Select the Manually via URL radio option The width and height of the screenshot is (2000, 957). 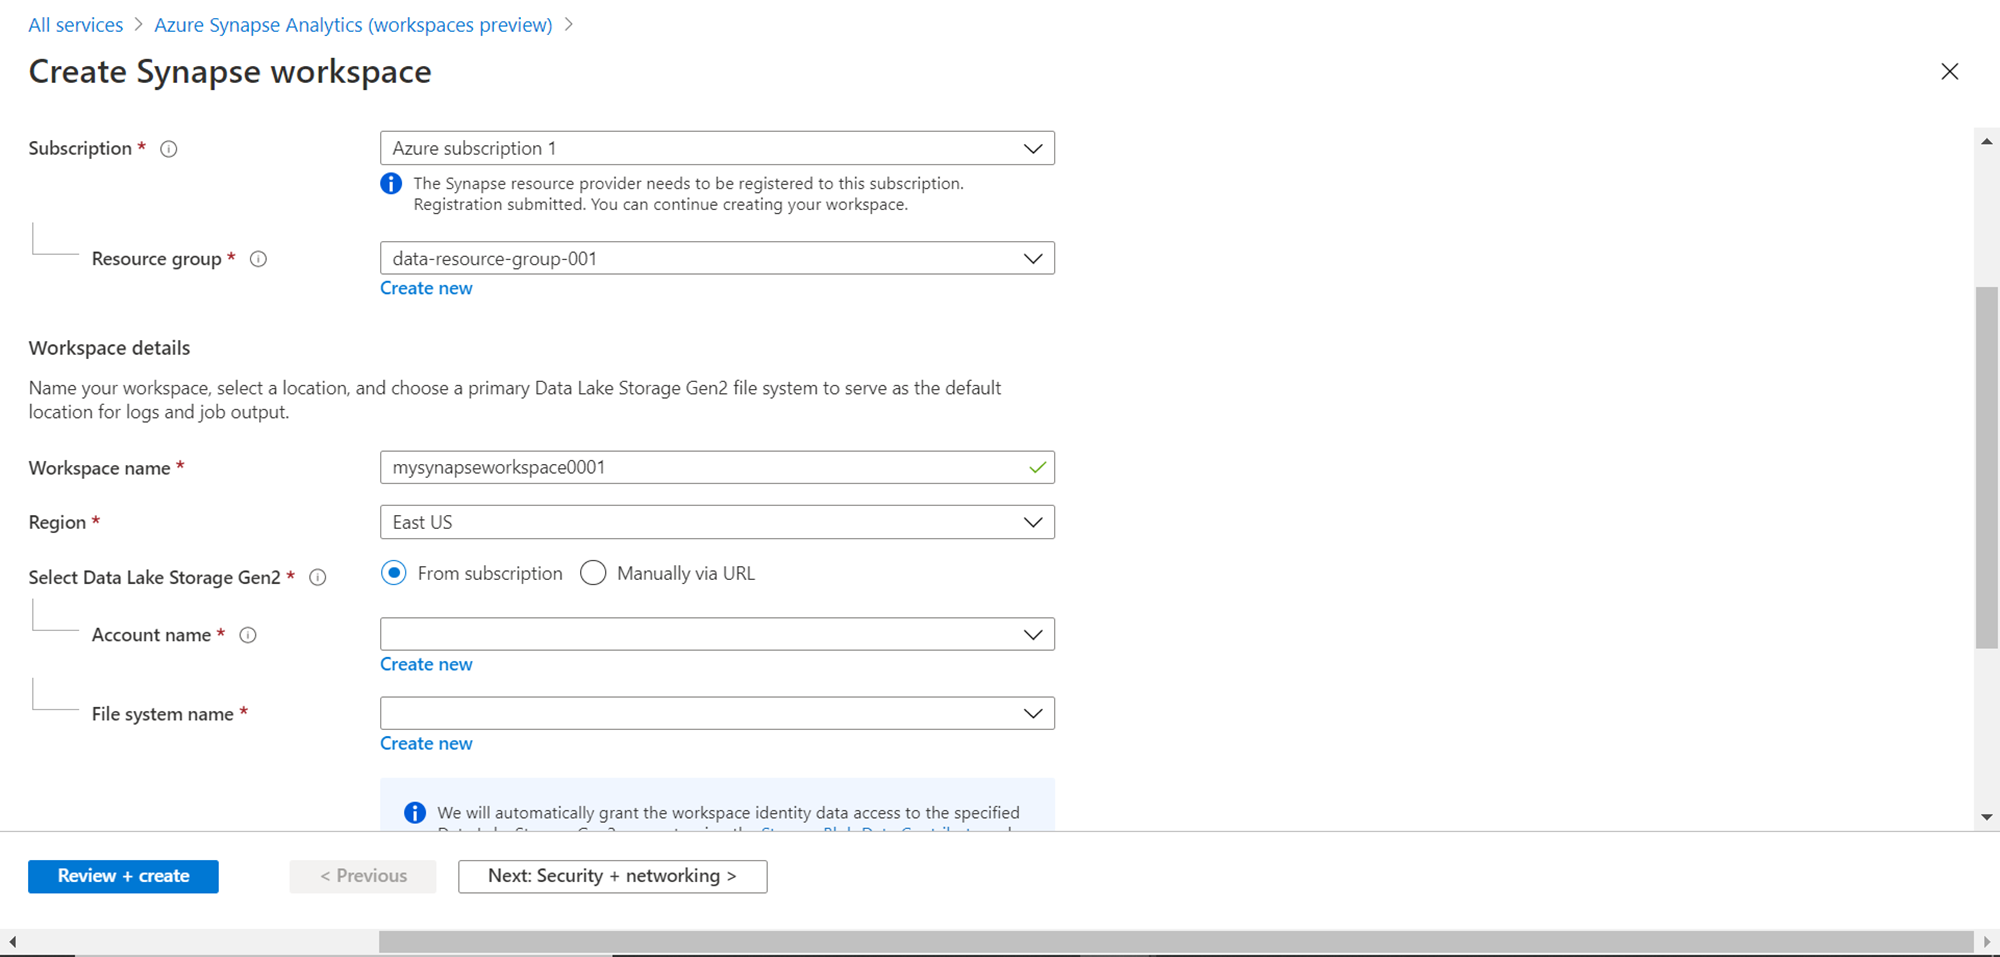(593, 573)
